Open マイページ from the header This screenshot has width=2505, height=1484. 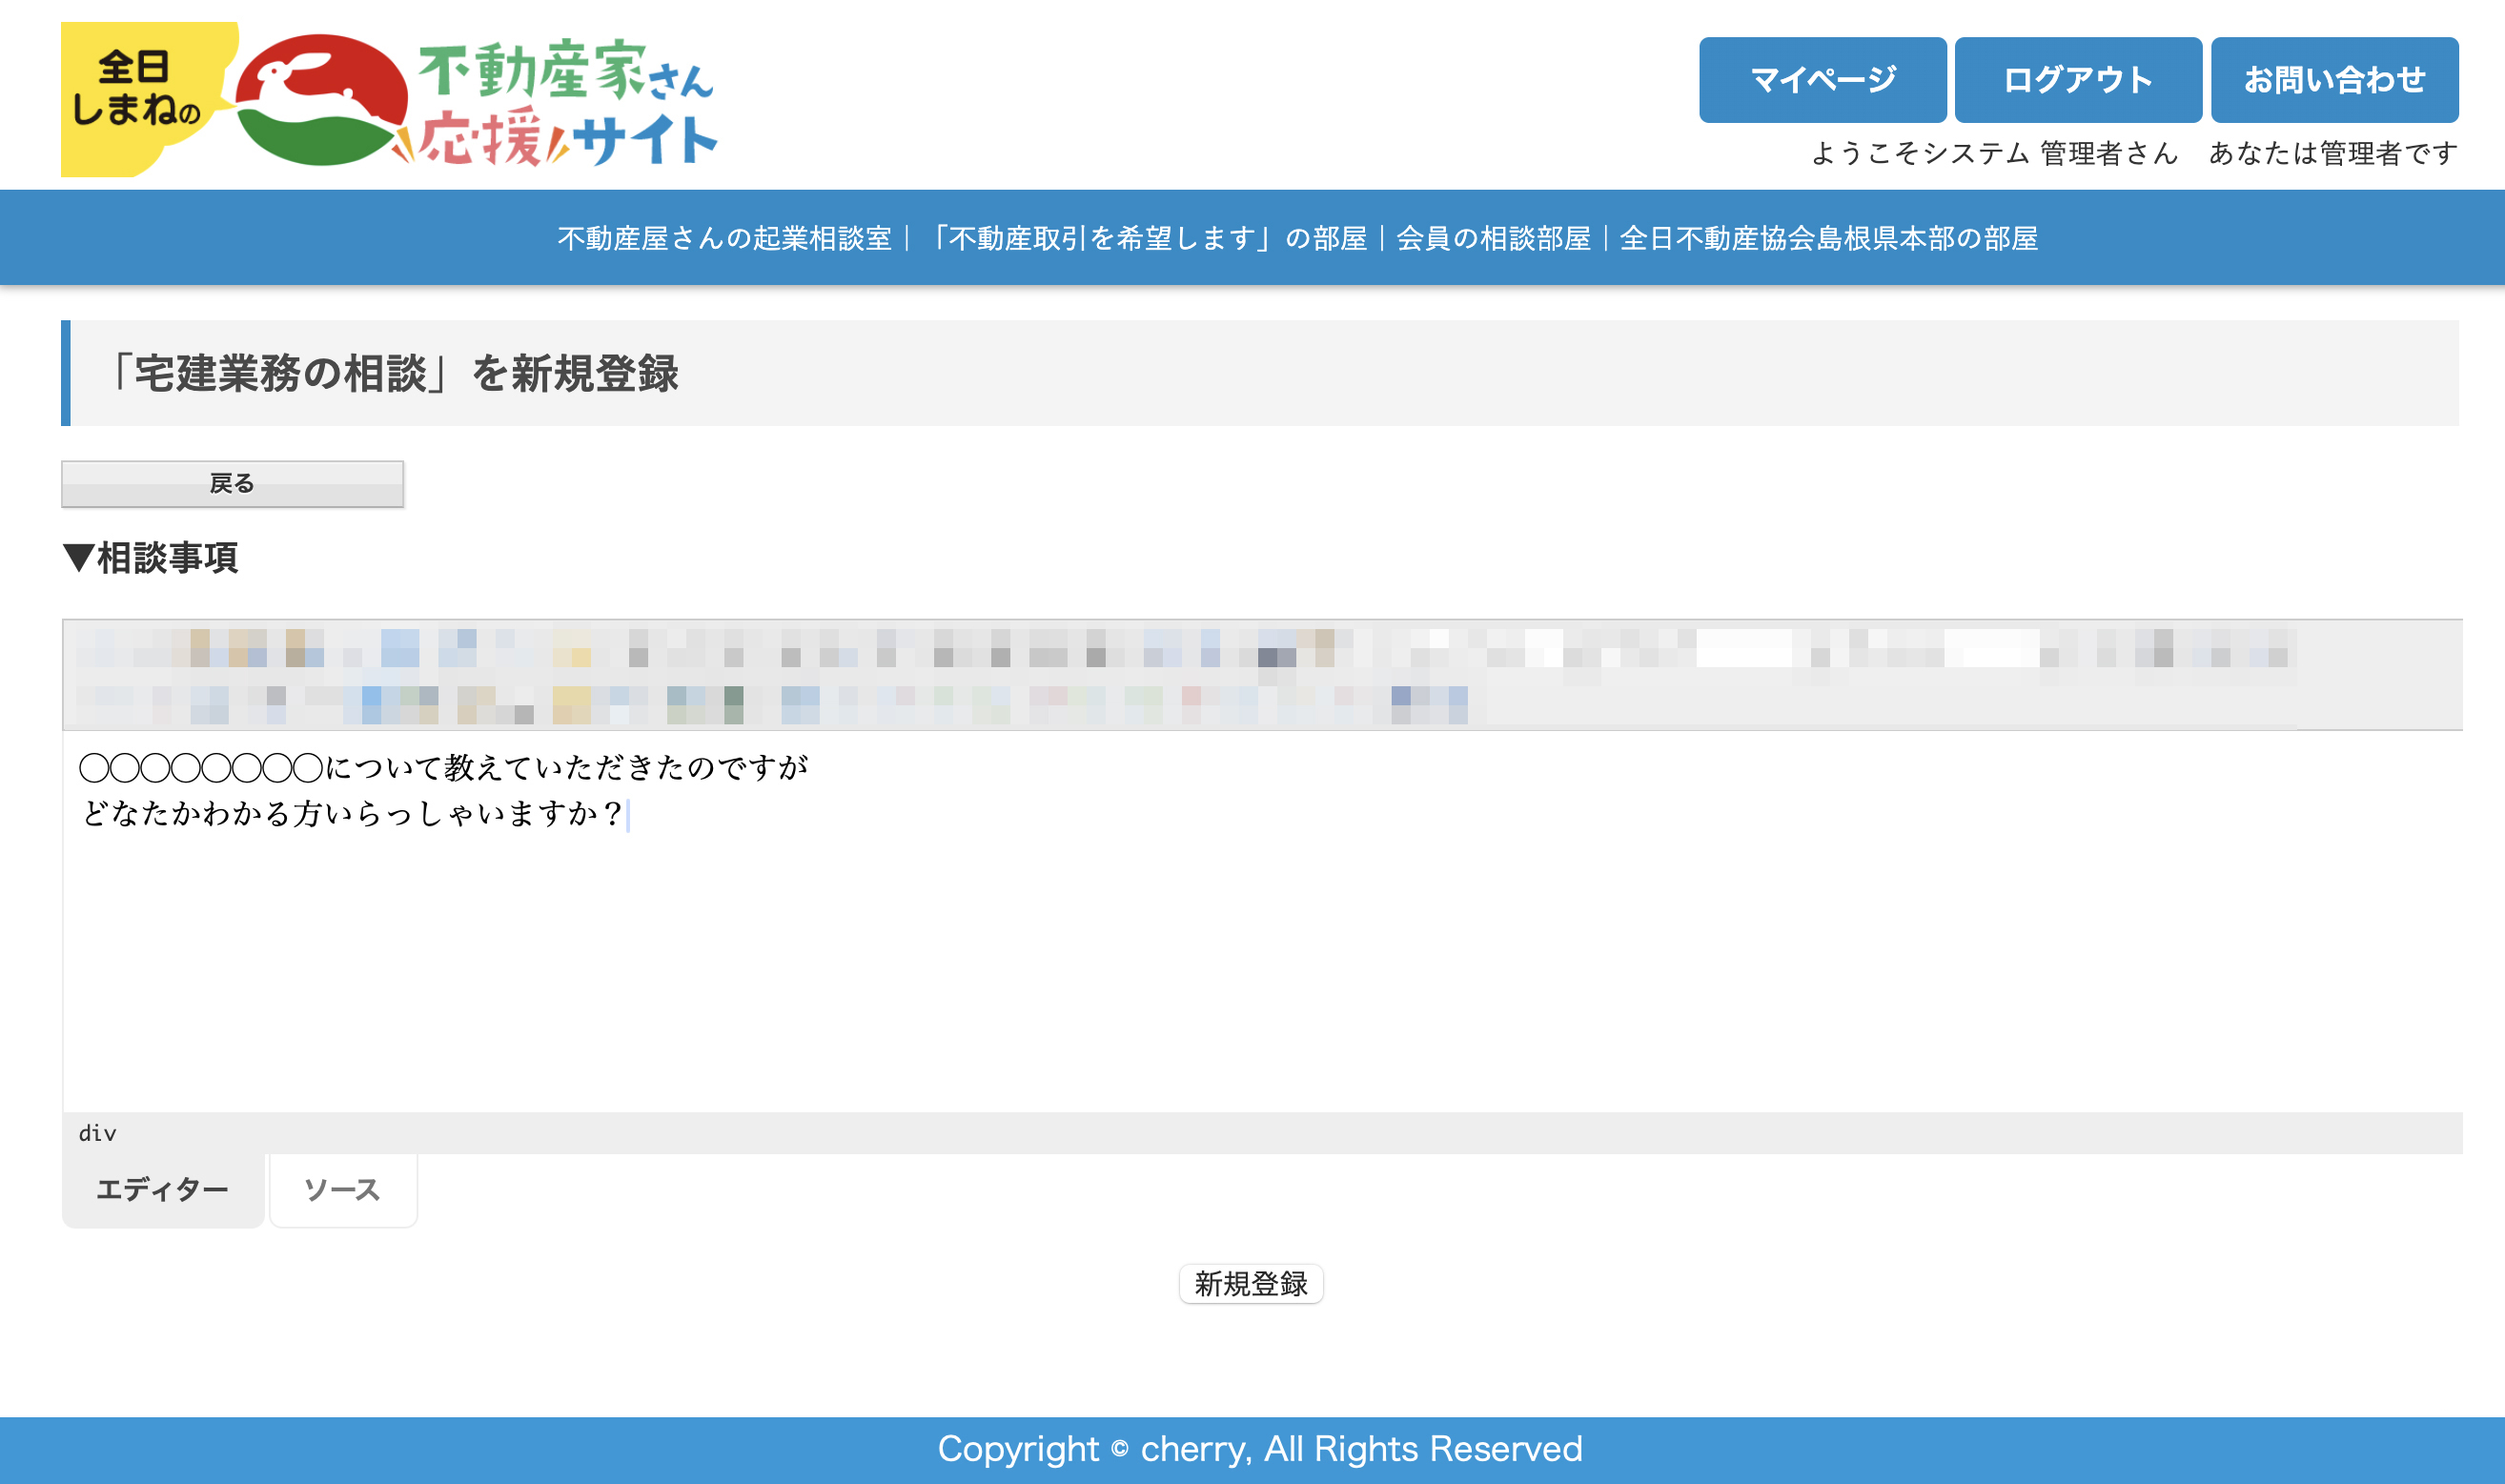click(1822, 80)
